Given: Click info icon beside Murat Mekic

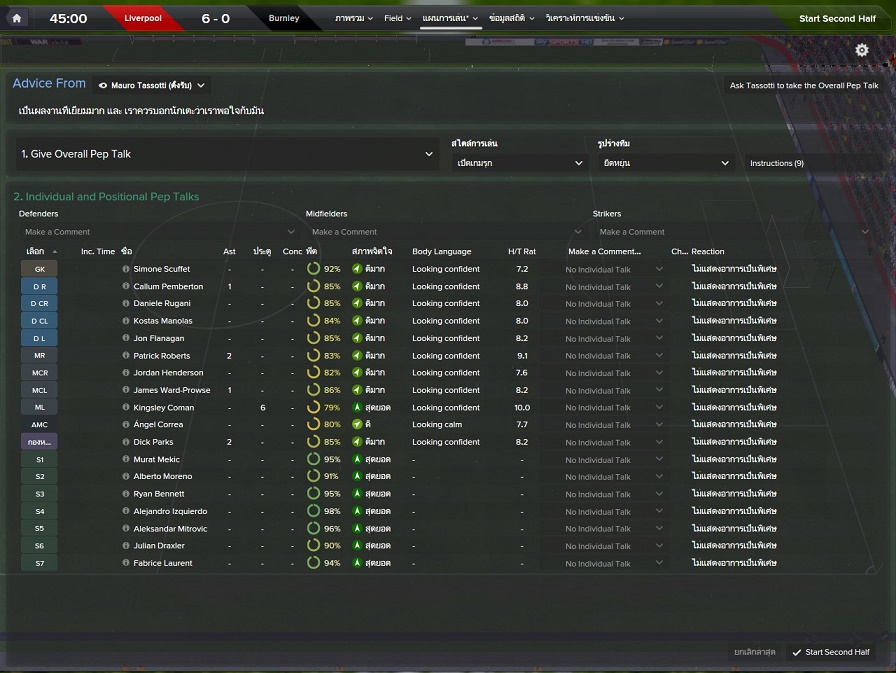Looking at the screenshot, I should (126, 459).
